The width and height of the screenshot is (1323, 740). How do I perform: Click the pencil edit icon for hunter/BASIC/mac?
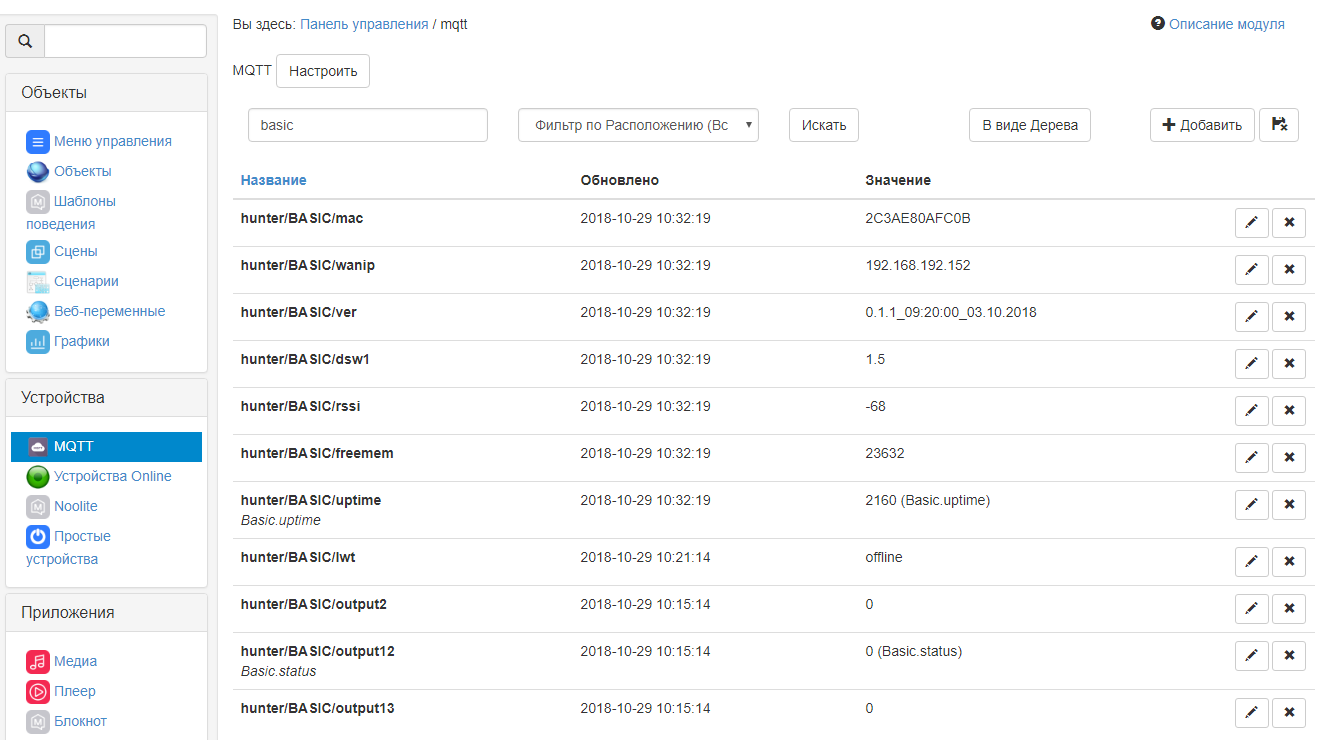[x=1251, y=223]
